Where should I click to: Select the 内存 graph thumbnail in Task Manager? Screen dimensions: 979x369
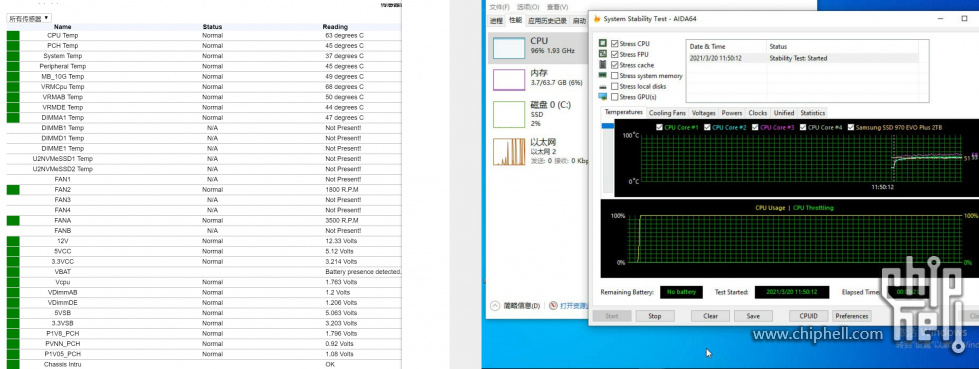point(509,80)
